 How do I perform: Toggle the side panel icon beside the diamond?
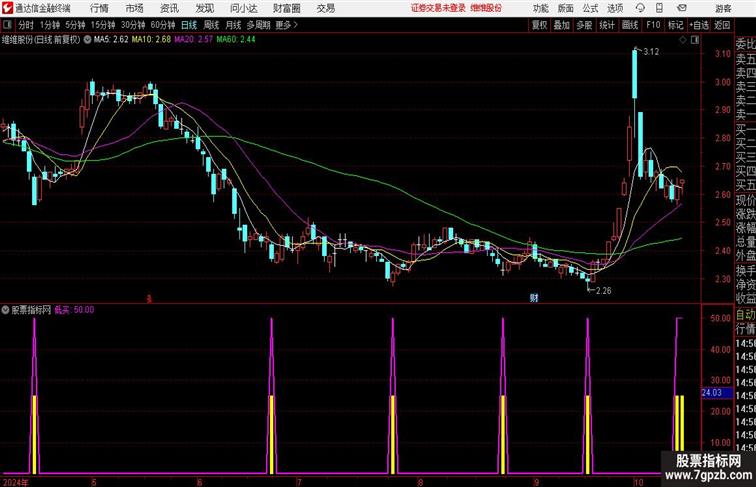(x=695, y=40)
